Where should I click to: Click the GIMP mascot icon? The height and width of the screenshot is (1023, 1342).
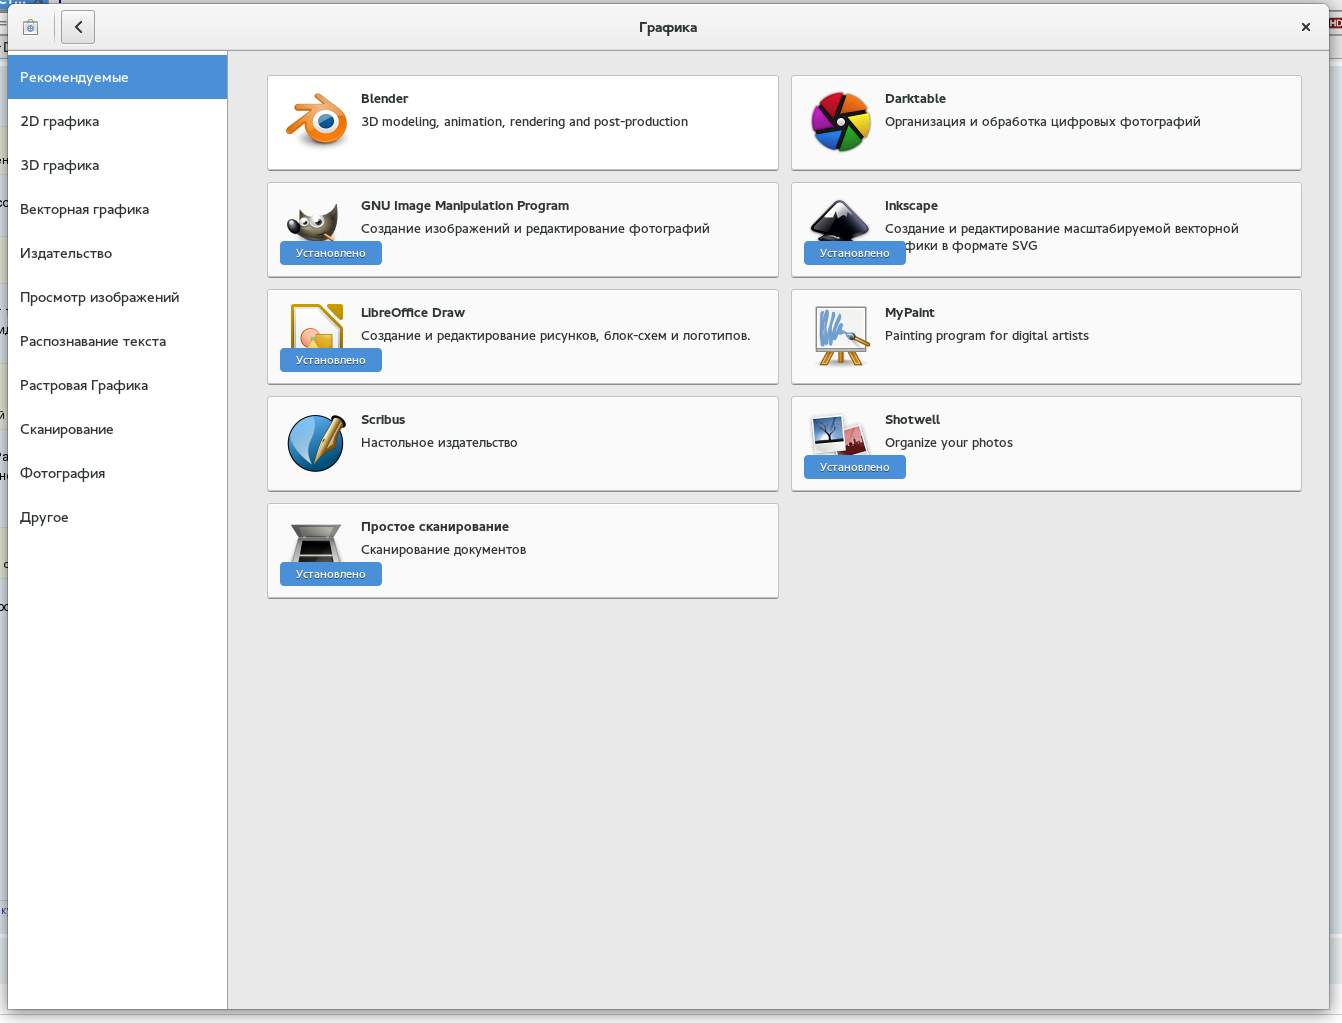[313, 222]
